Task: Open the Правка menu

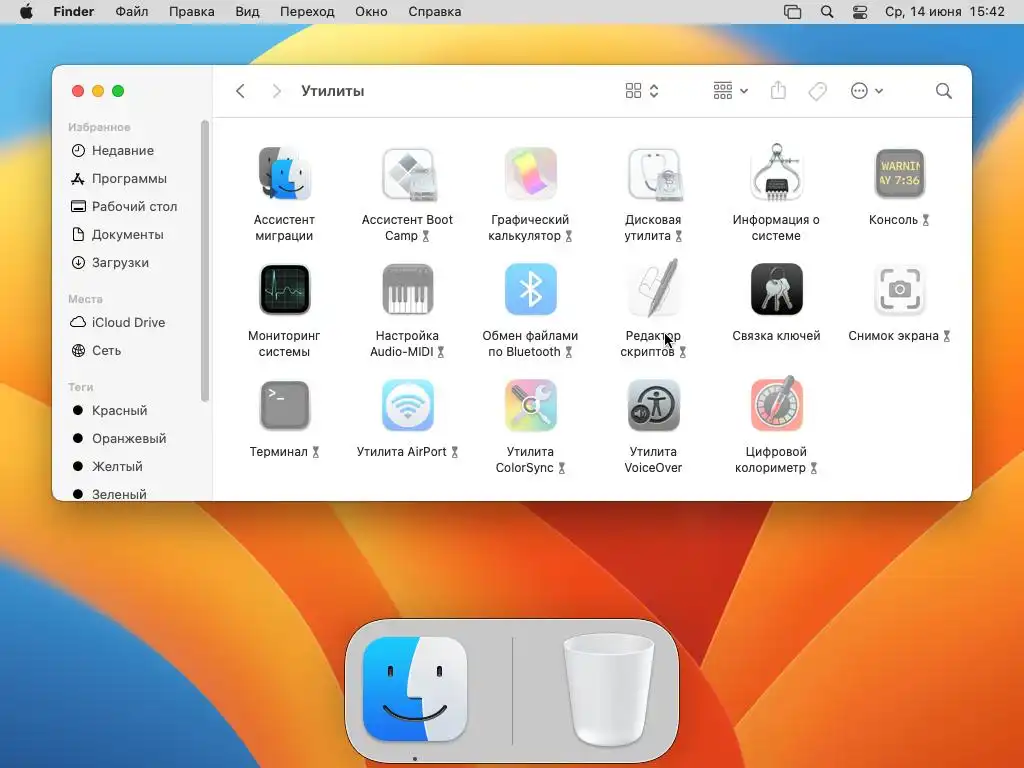Action: click(x=191, y=12)
